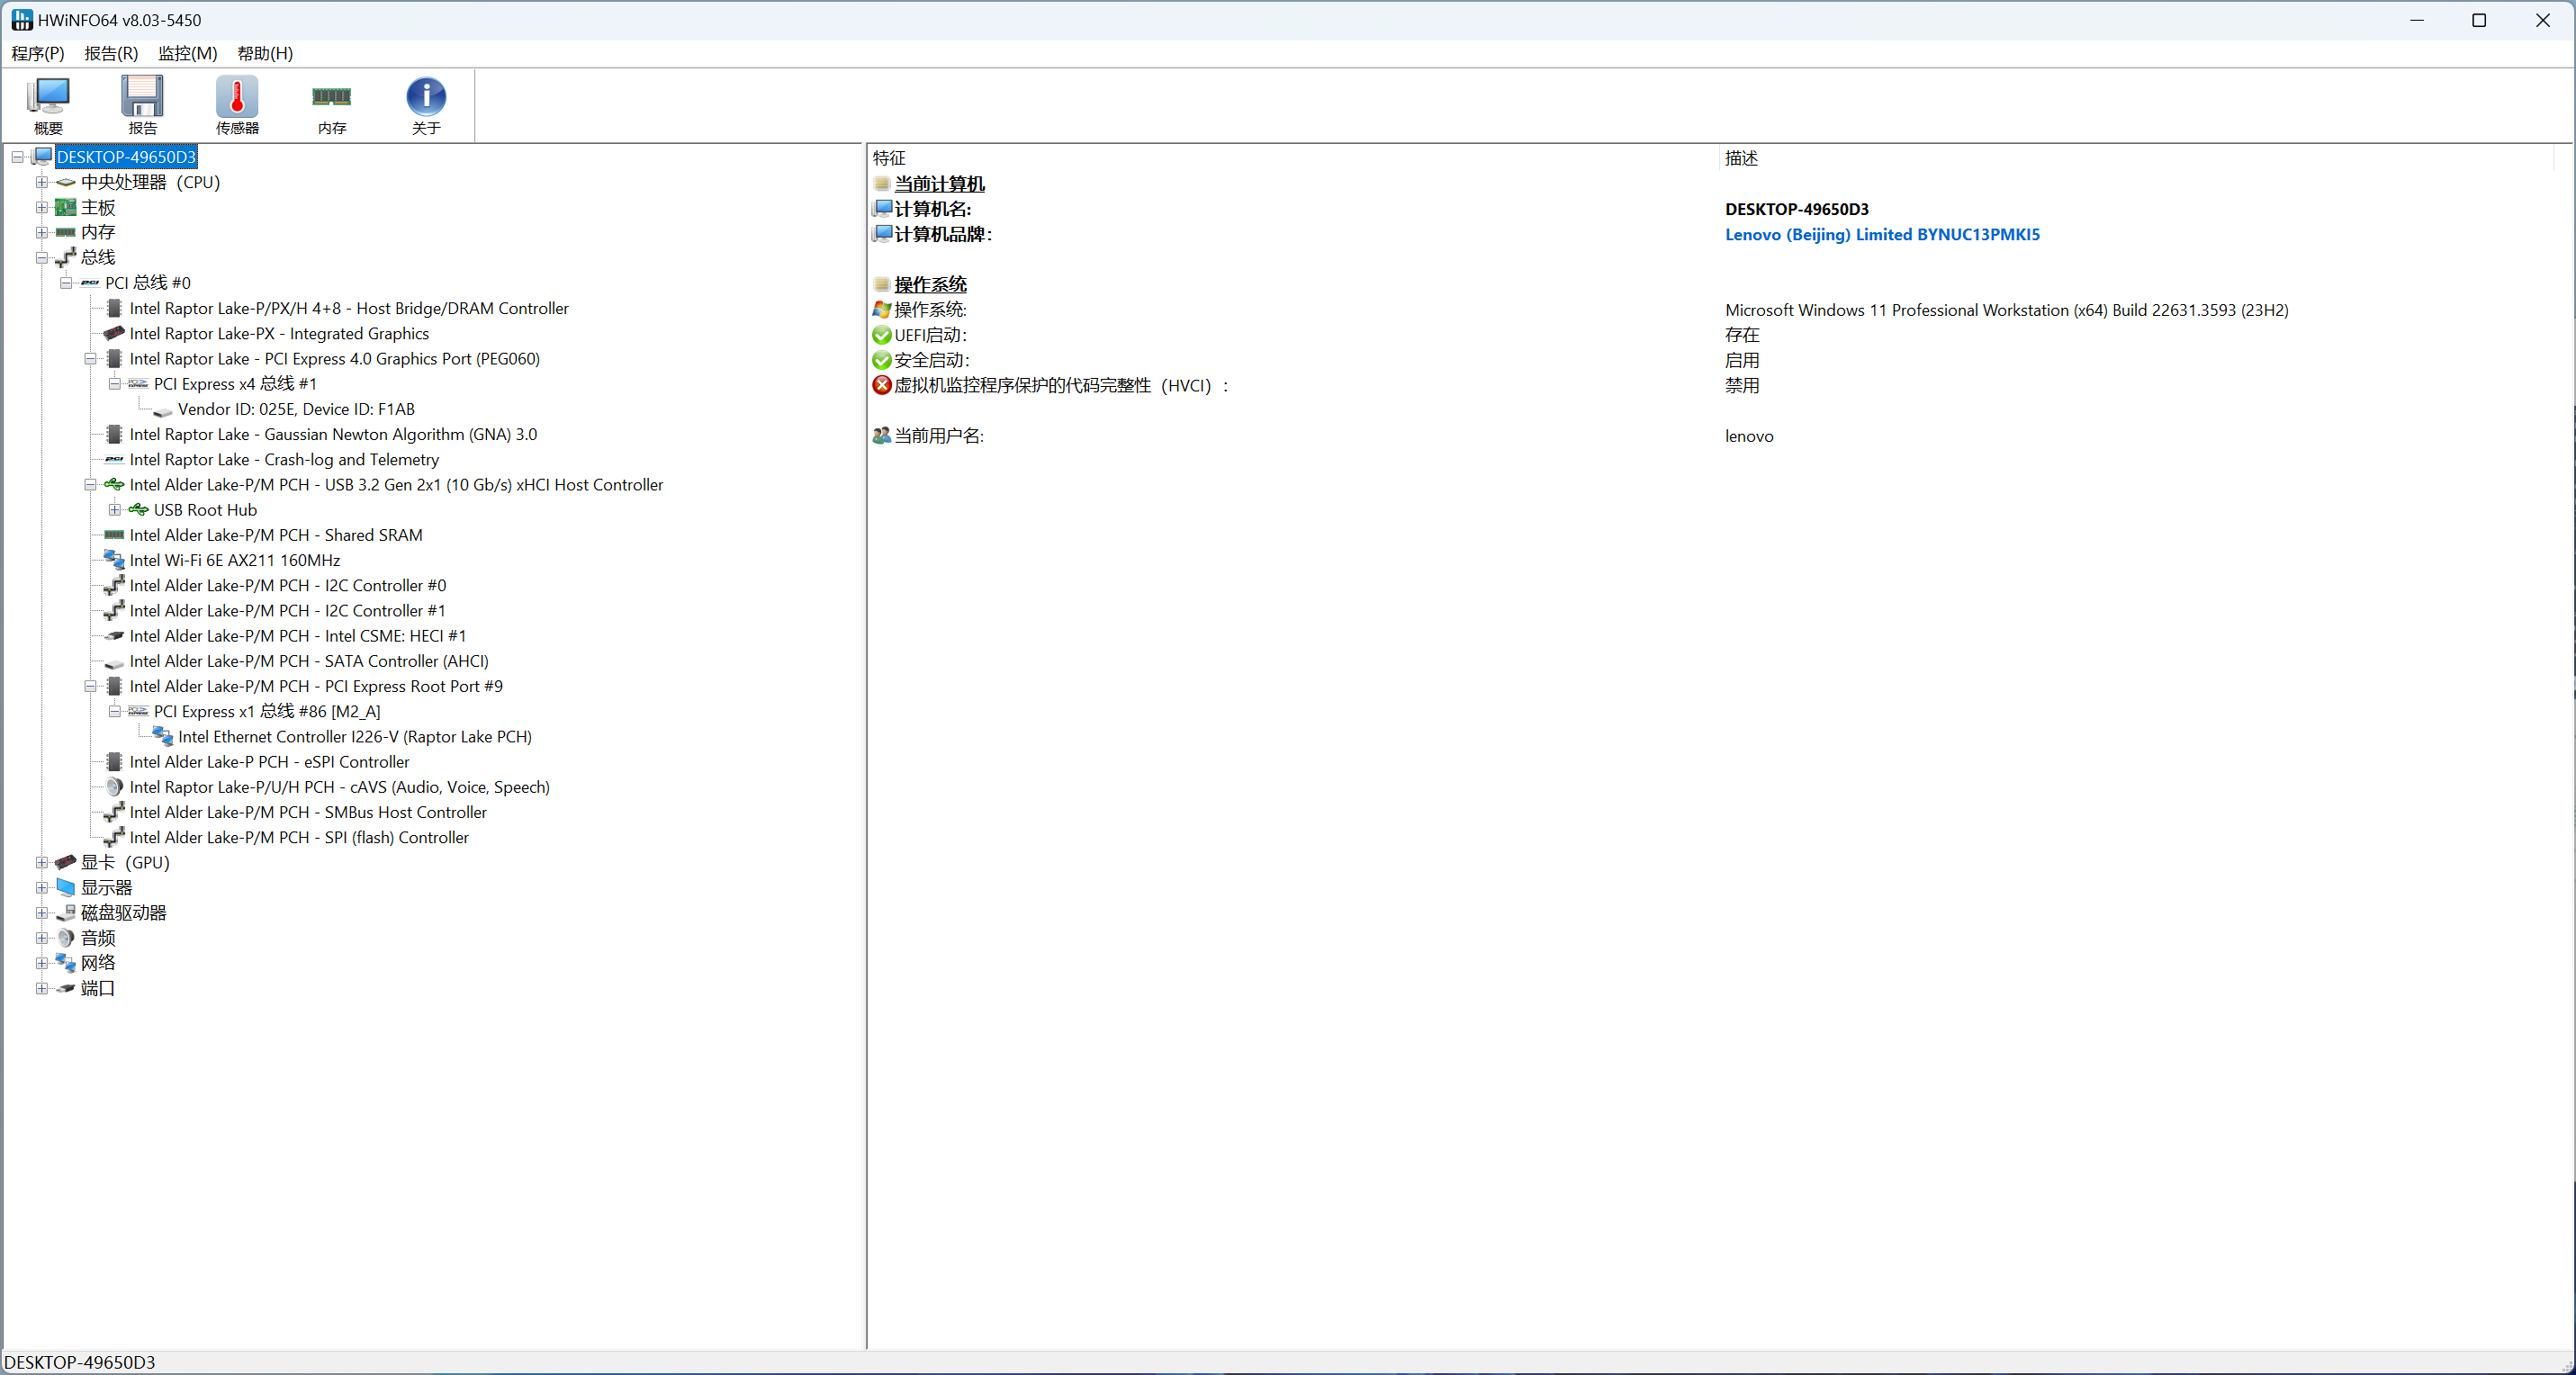The height and width of the screenshot is (1375, 2576).
Task: Click the Intel Wi-Fi 6E AX211 network icon
Action: pyautogui.click(x=114, y=560)
